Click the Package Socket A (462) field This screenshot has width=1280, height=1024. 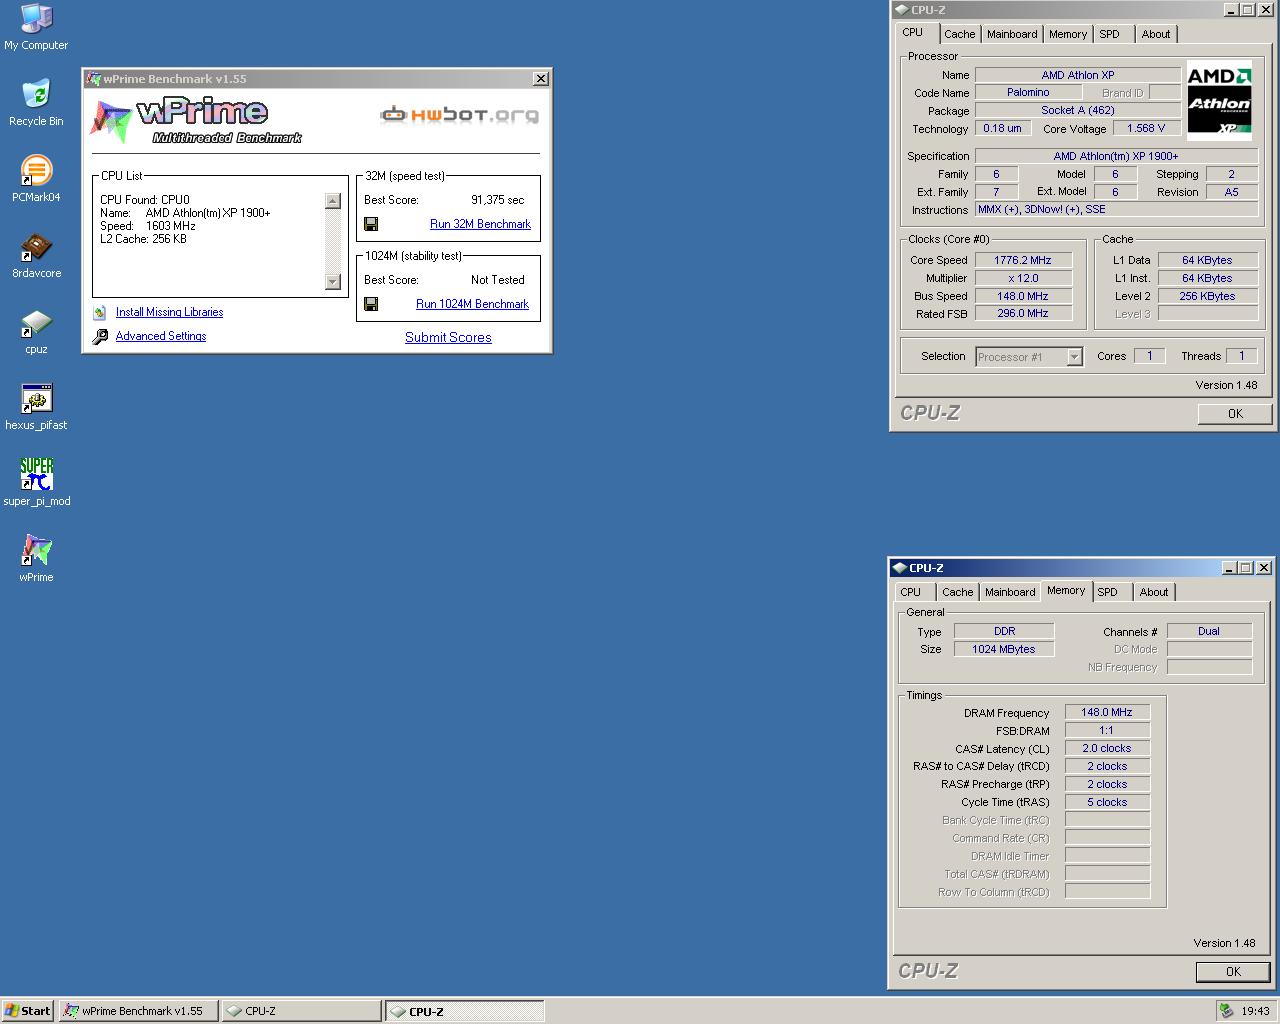1078,110
